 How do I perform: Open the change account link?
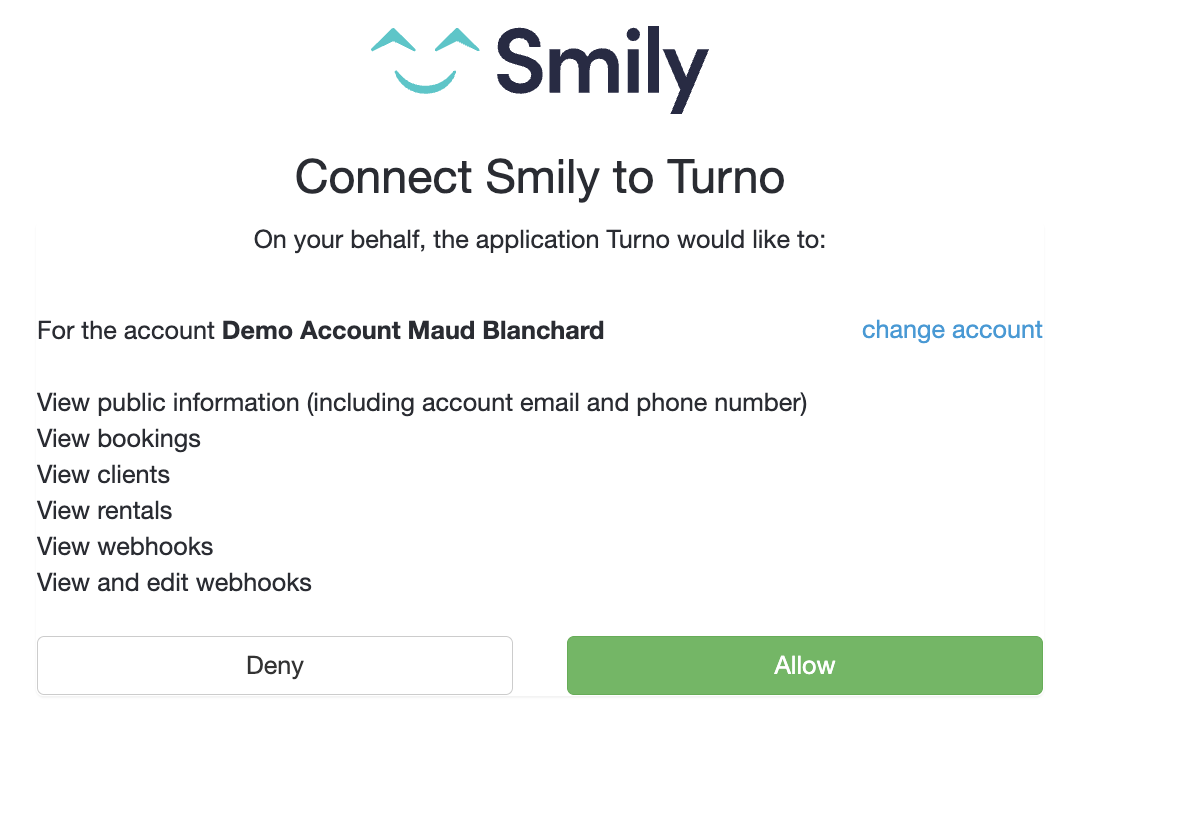pos(952,330)
